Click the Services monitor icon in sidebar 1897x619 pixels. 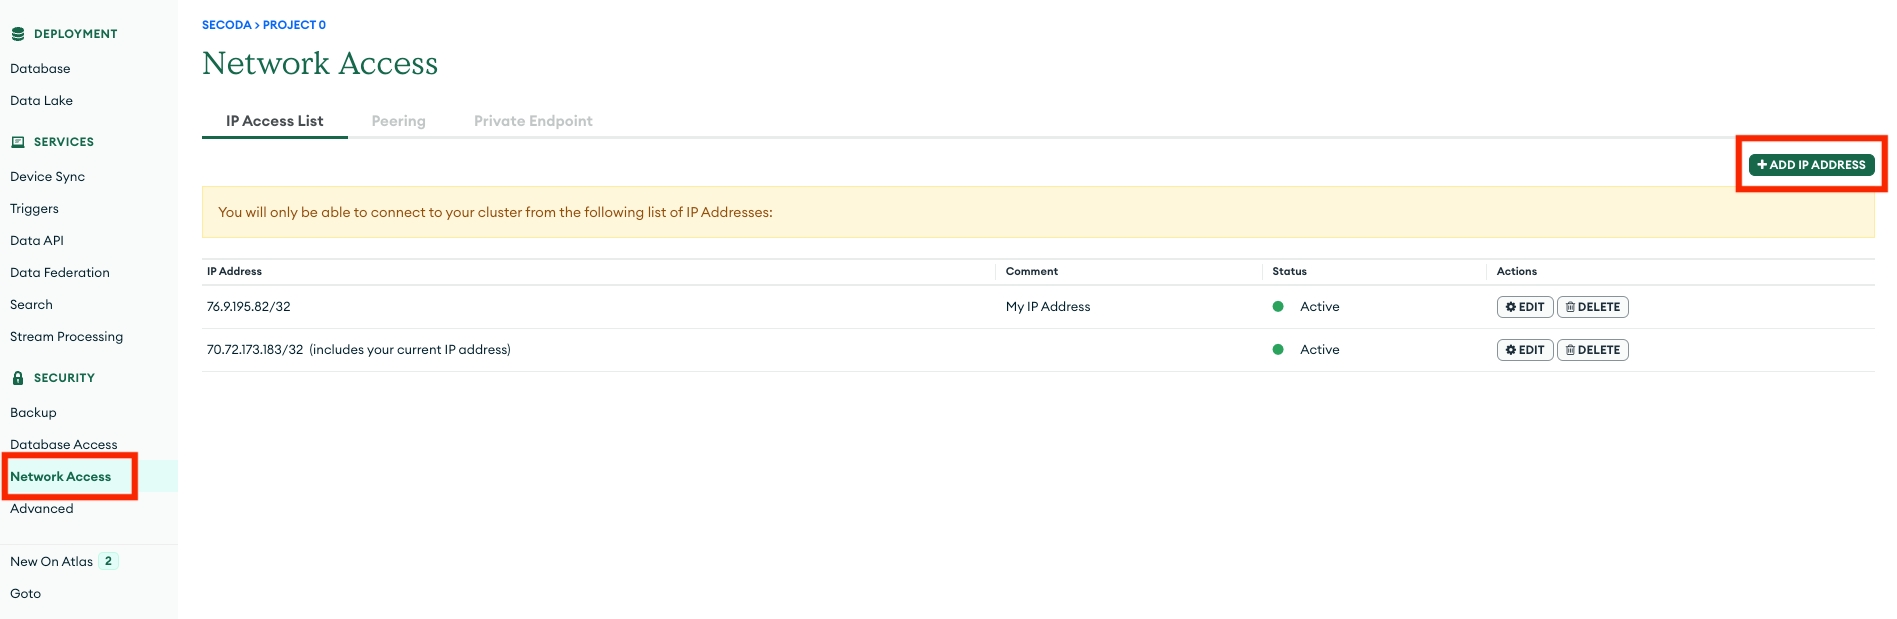pyautogui.click(x=18, y=142)
